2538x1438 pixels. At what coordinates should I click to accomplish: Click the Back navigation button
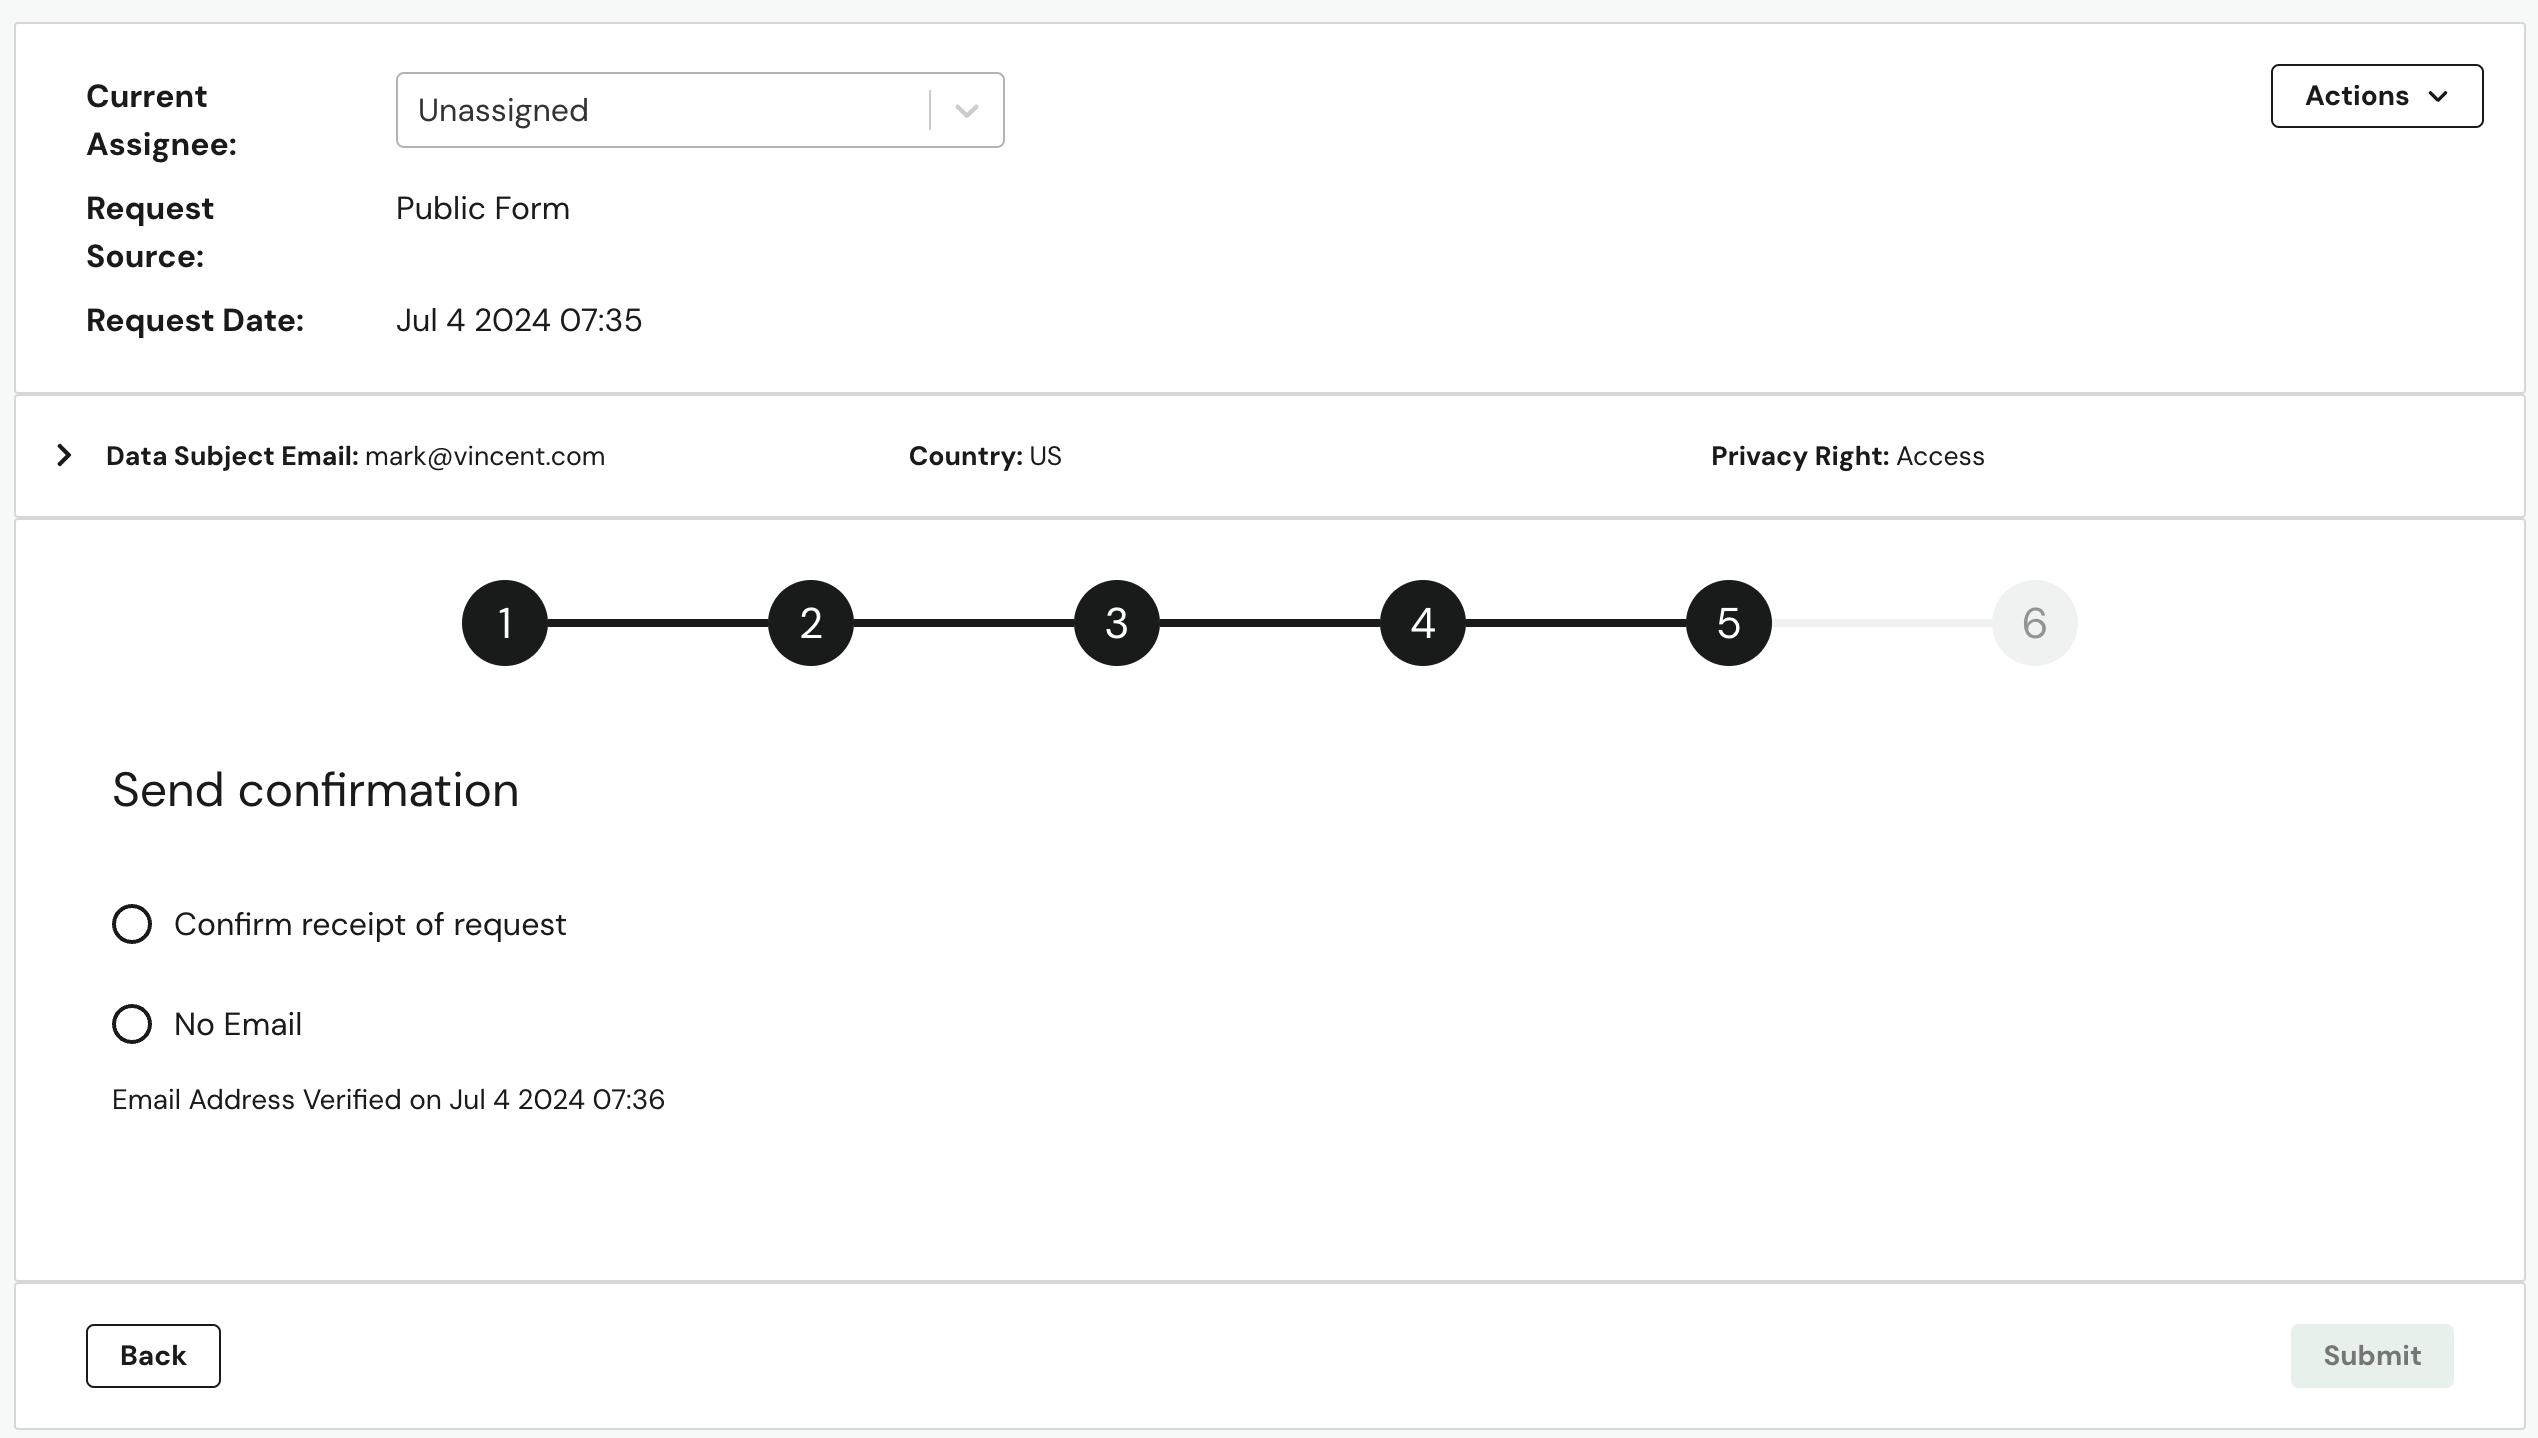[153, 1354]
